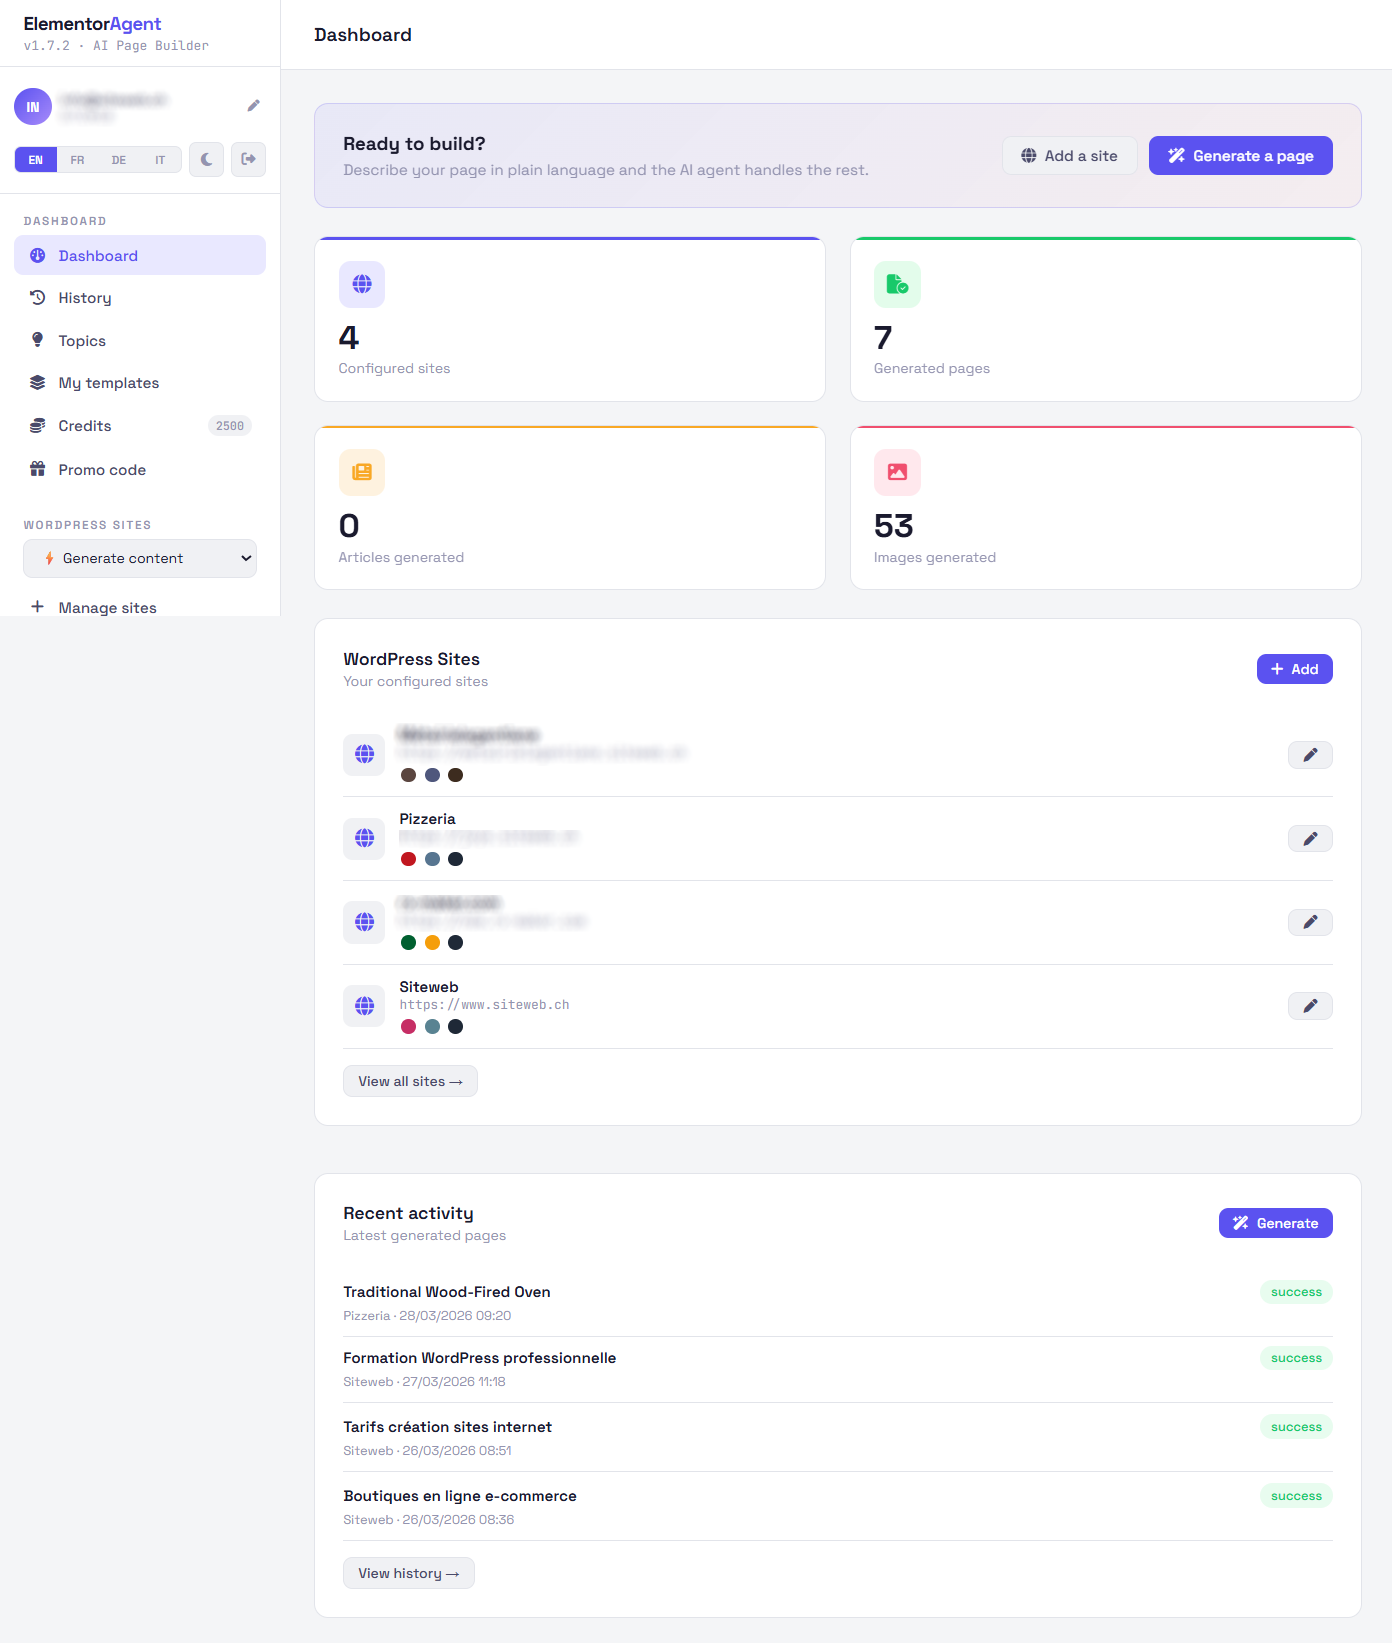Viewport: 1392px width, 1643px height.
Task: Toggle dark mode with moon icon
Action: point(206,159)
